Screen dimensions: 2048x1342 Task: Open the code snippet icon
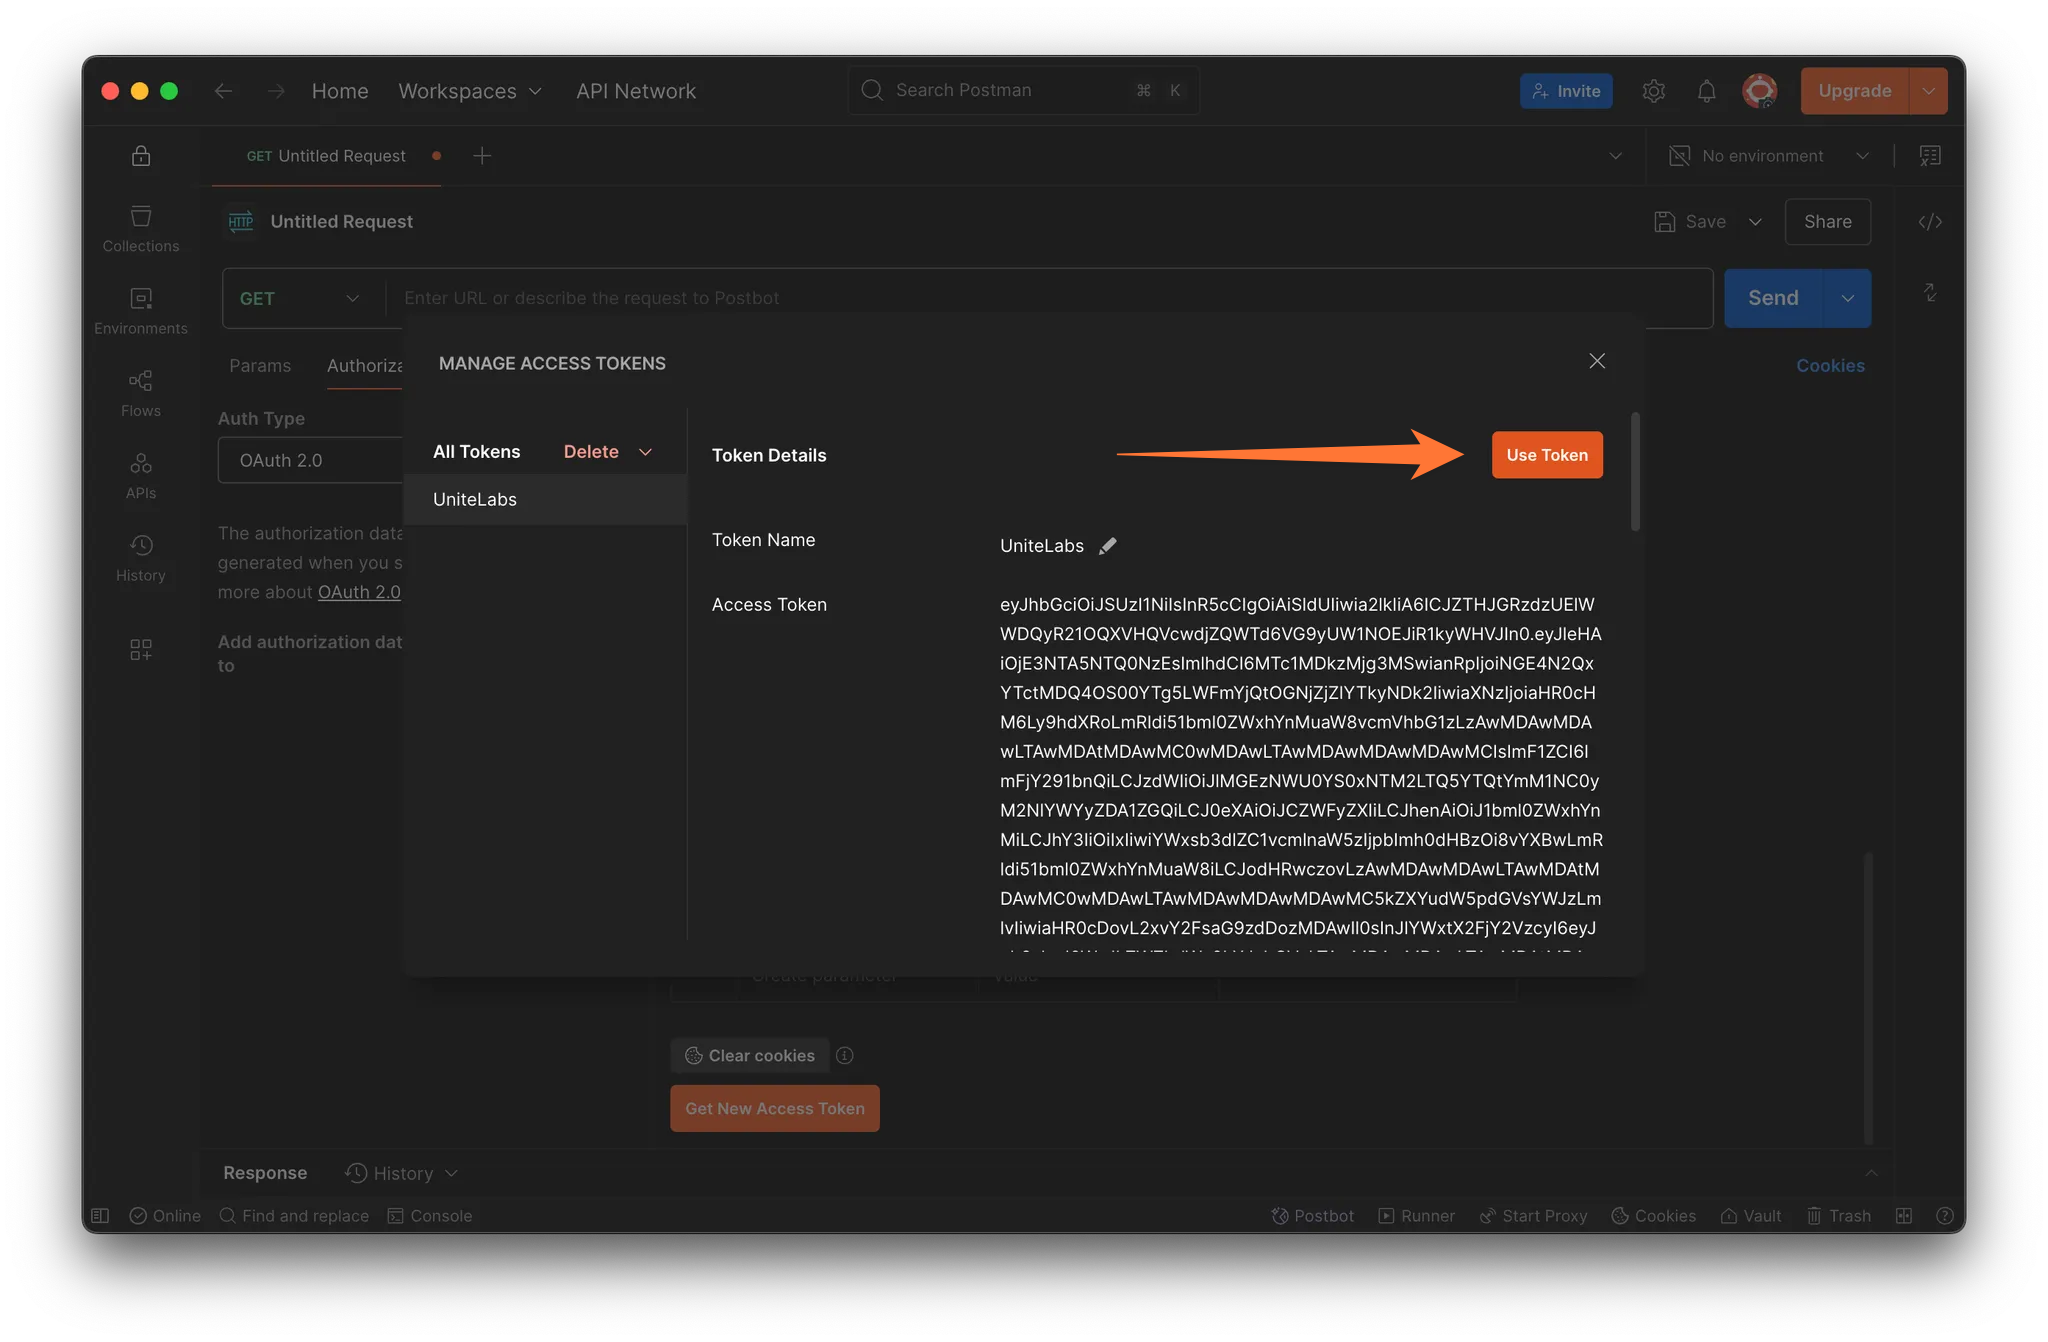coord(1930,222)
